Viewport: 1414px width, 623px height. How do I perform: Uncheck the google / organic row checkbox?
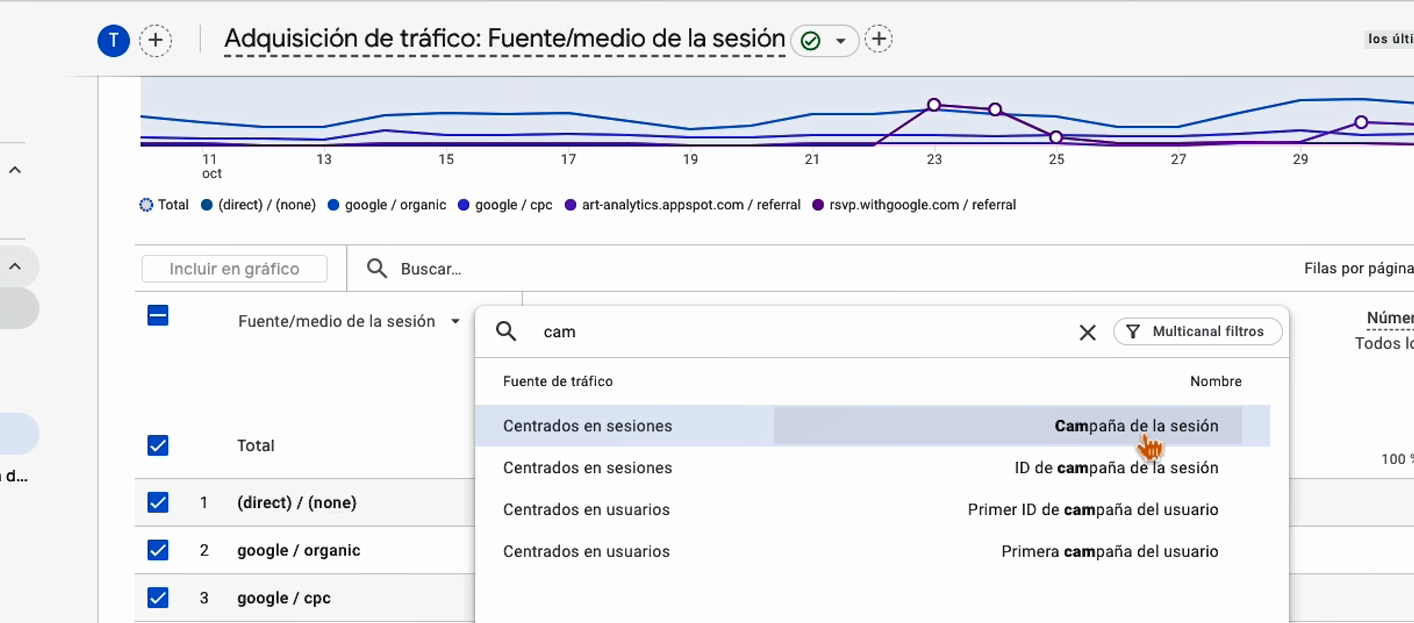point(158,550)
